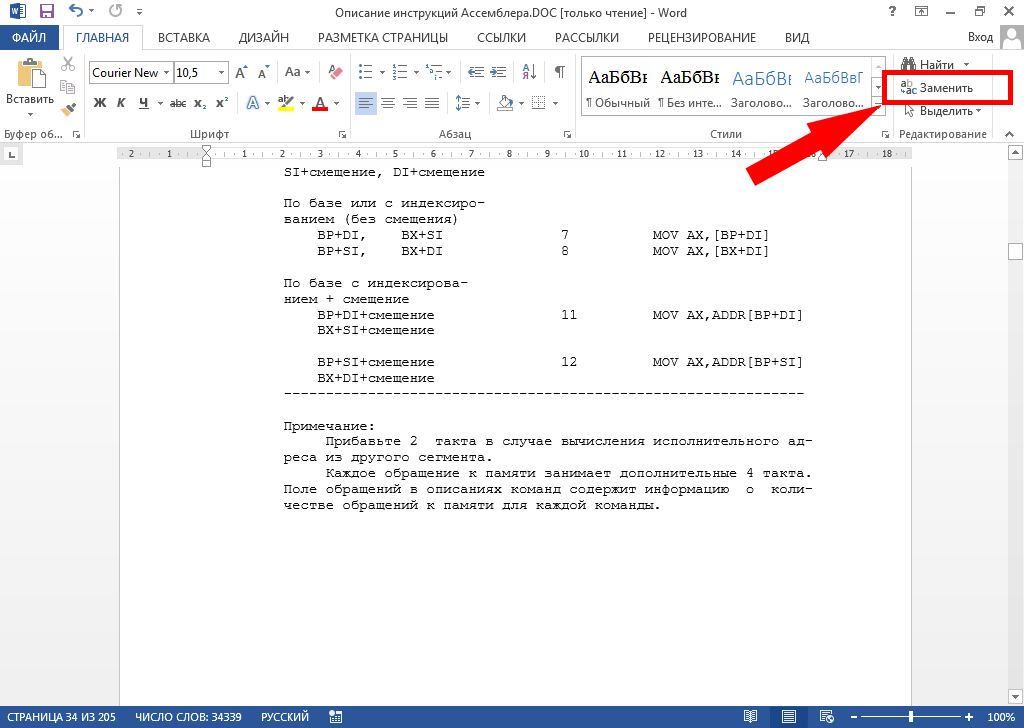Expand the Выделить dropdown menu

943,110
